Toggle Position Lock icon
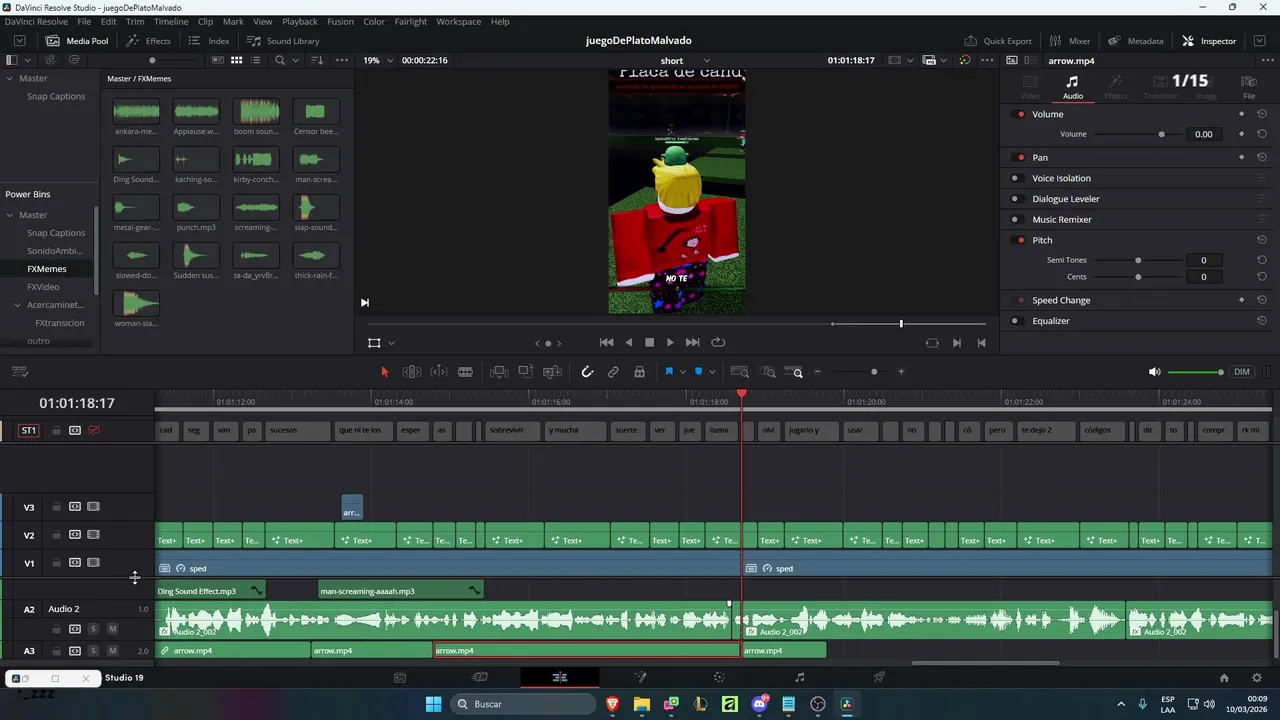 639,372
